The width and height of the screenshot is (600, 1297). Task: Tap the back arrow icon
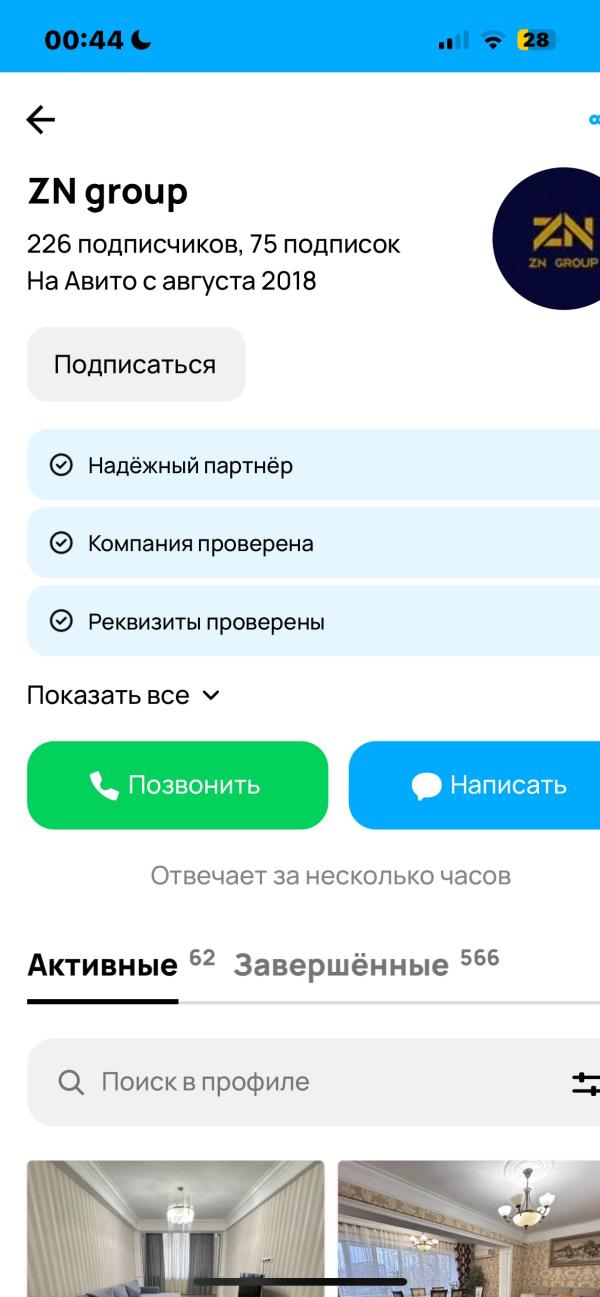coord(41,120)
